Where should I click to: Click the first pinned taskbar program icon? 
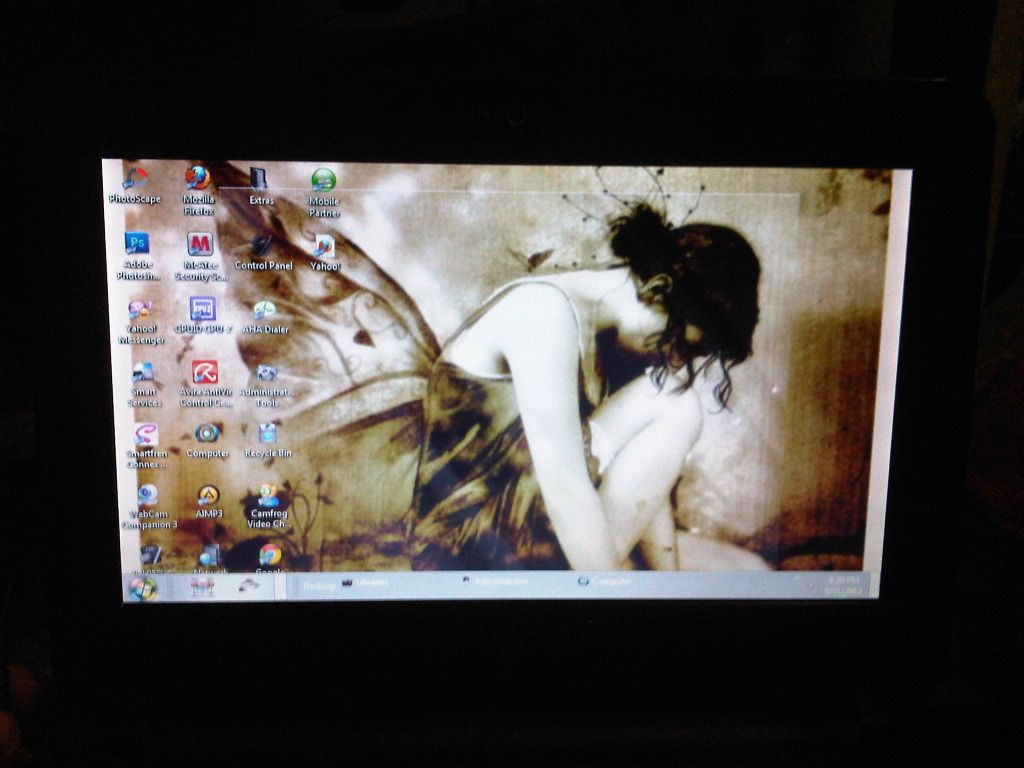pyautogui.click(x=202, y=587)
